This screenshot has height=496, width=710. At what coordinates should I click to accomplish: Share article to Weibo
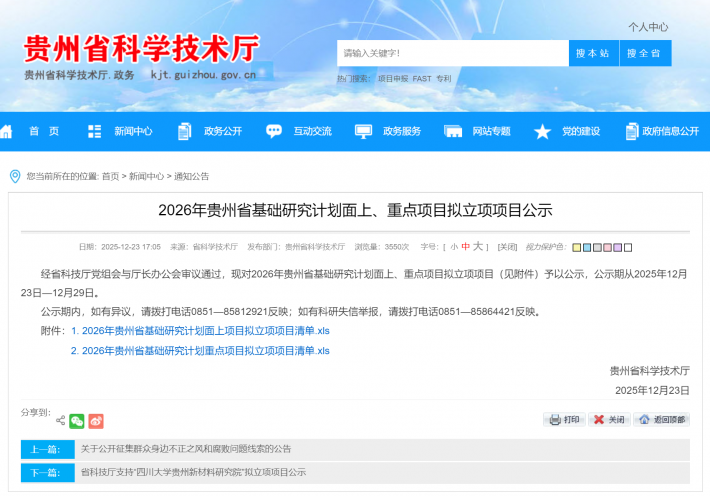(x=96, y=421)
